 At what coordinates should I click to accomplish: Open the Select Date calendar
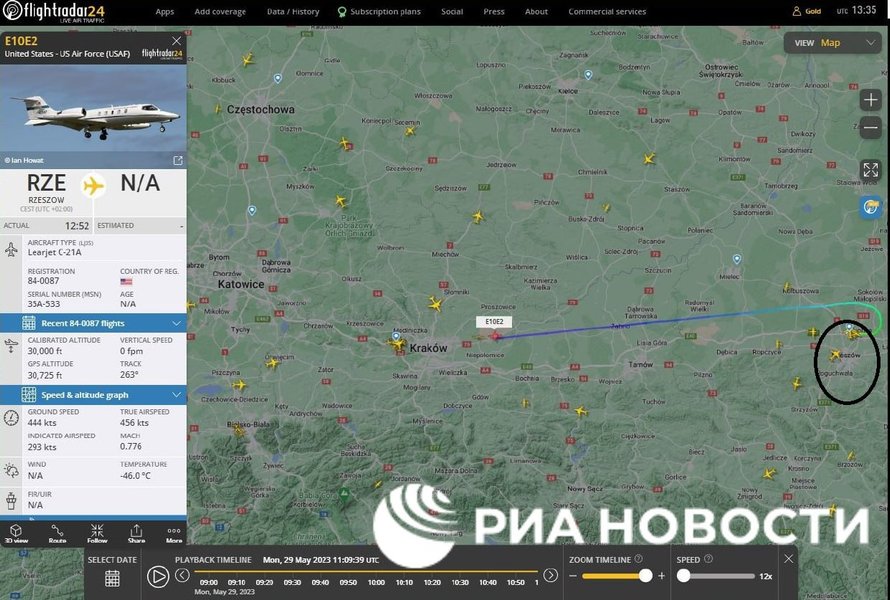[x=112, y=577]
